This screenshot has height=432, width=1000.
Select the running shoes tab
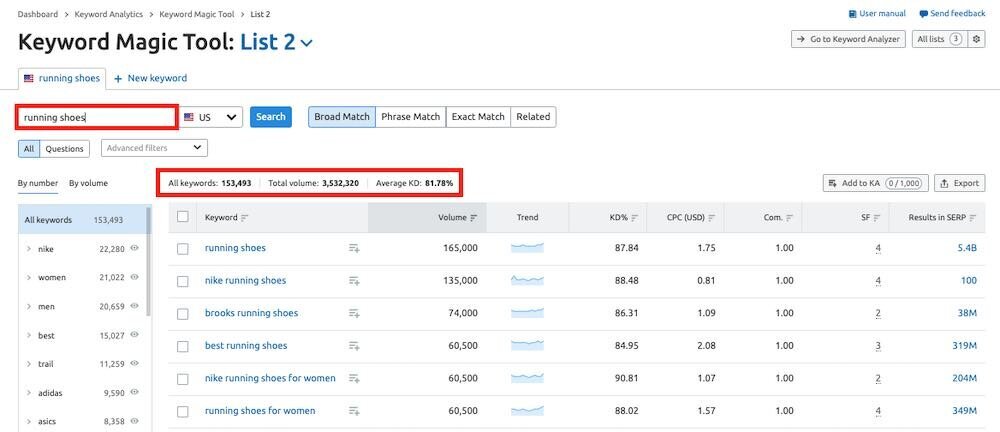[x=62, y=78]
